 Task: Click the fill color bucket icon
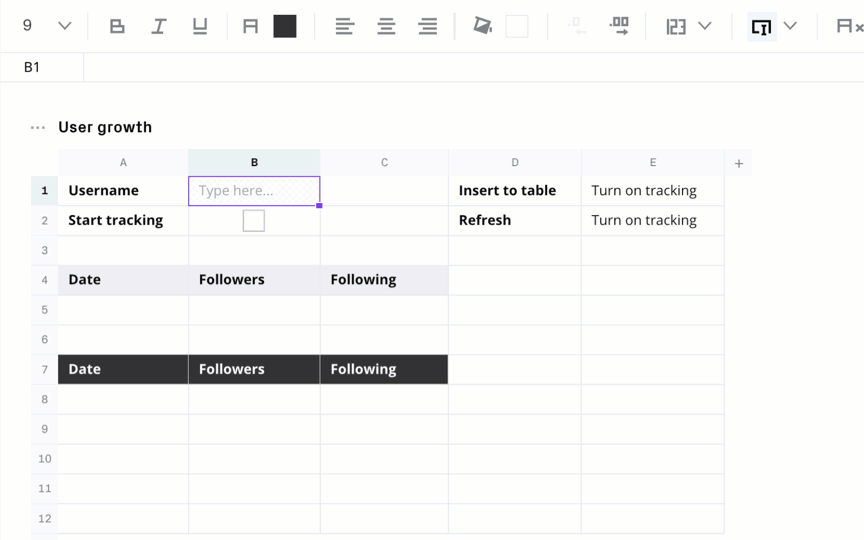[482, 25]
